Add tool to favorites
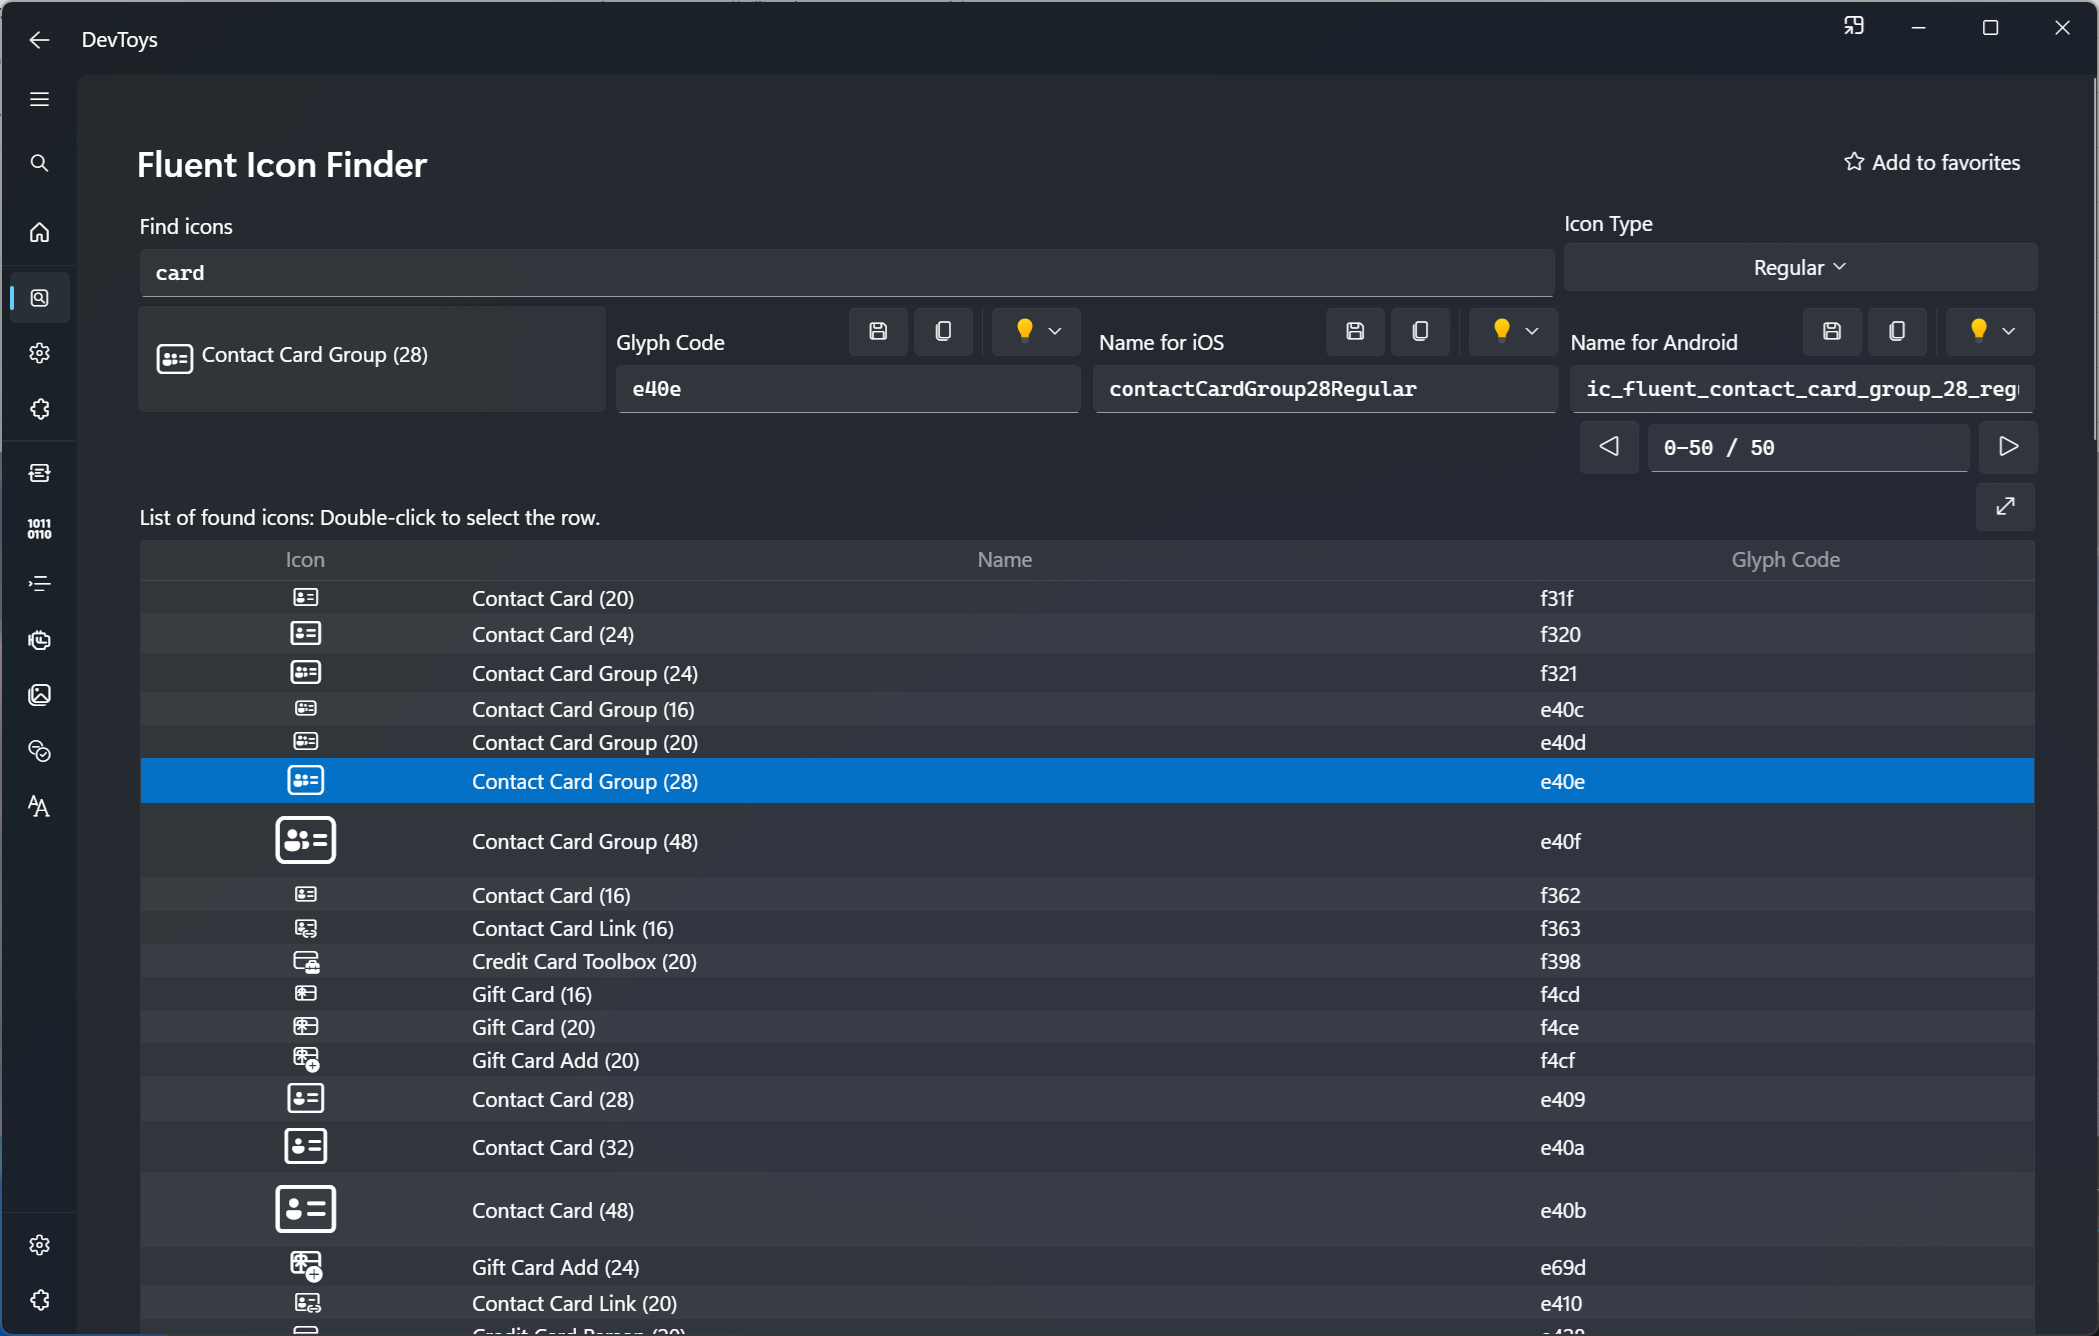 1931,163
